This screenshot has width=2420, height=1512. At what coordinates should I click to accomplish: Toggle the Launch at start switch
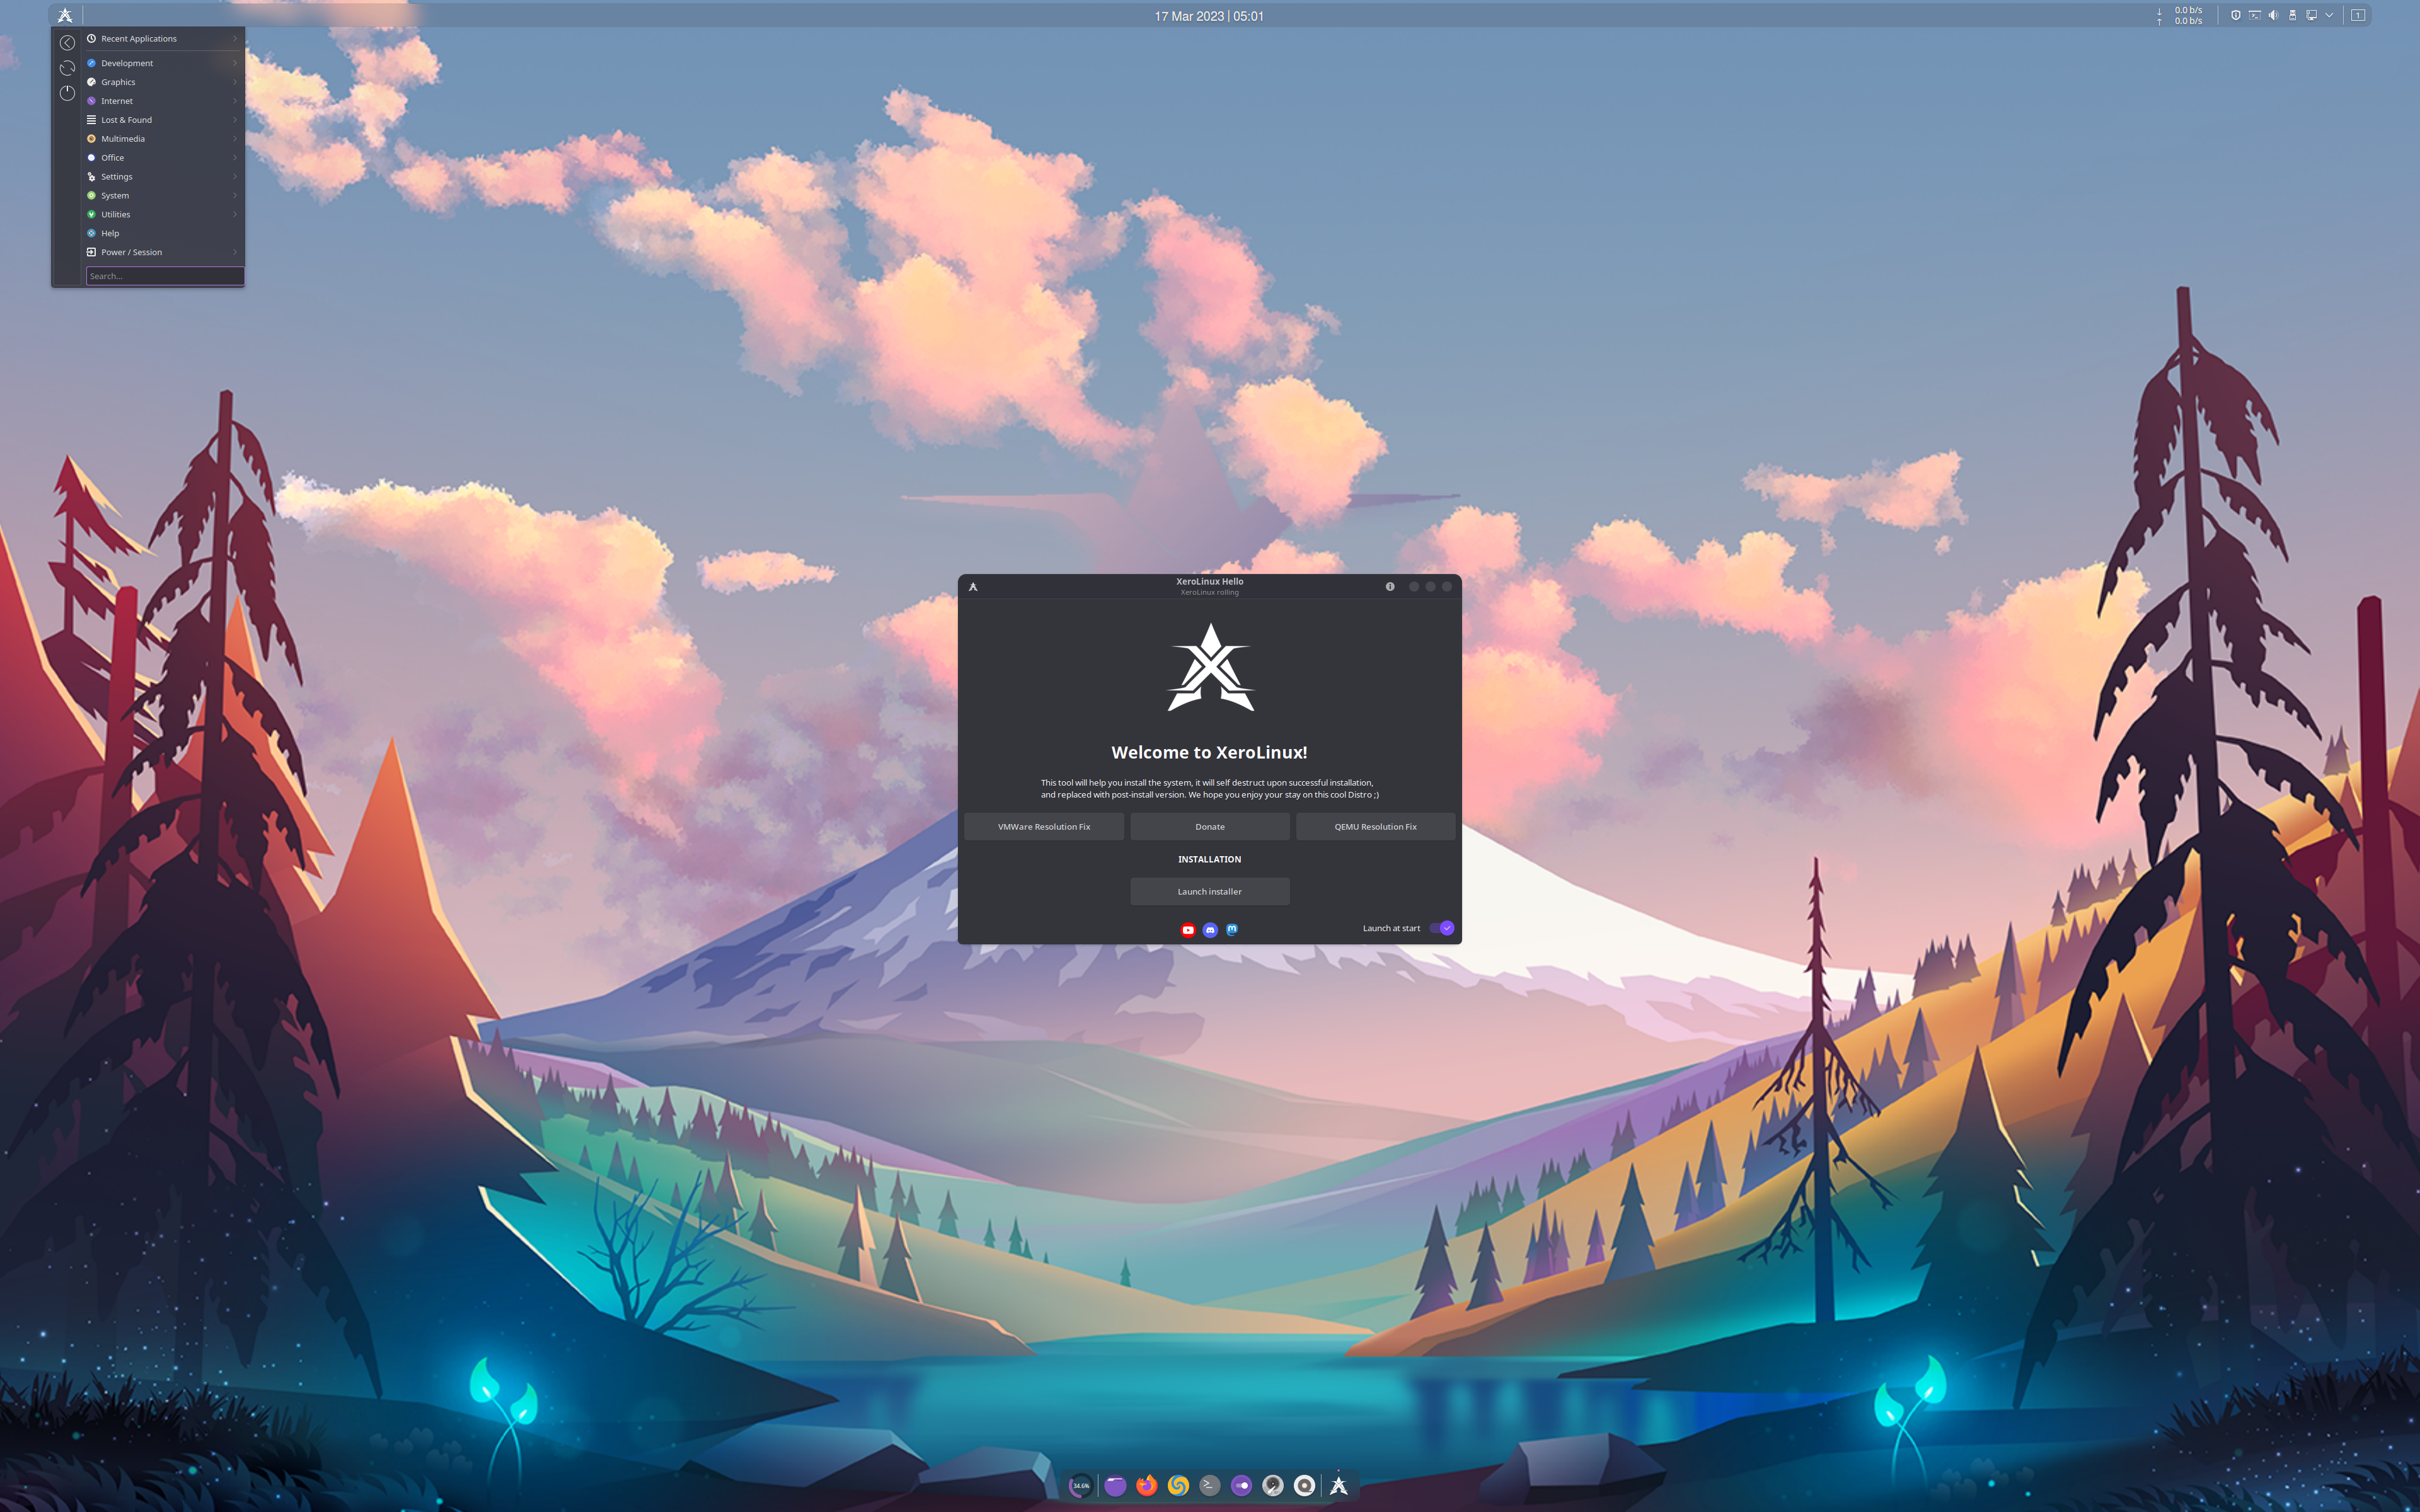pos(1441,928)
